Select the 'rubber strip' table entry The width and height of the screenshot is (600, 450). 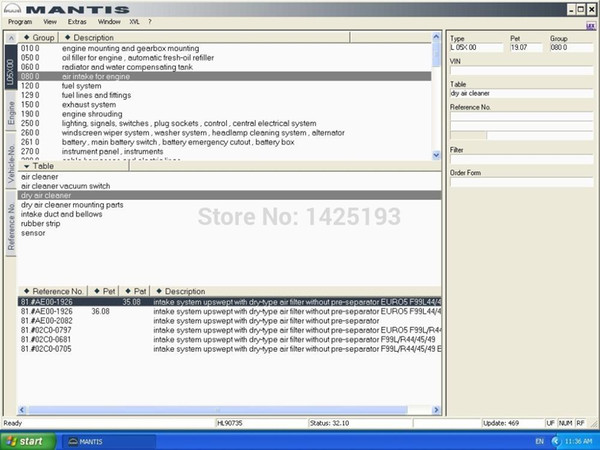[230, 223]
